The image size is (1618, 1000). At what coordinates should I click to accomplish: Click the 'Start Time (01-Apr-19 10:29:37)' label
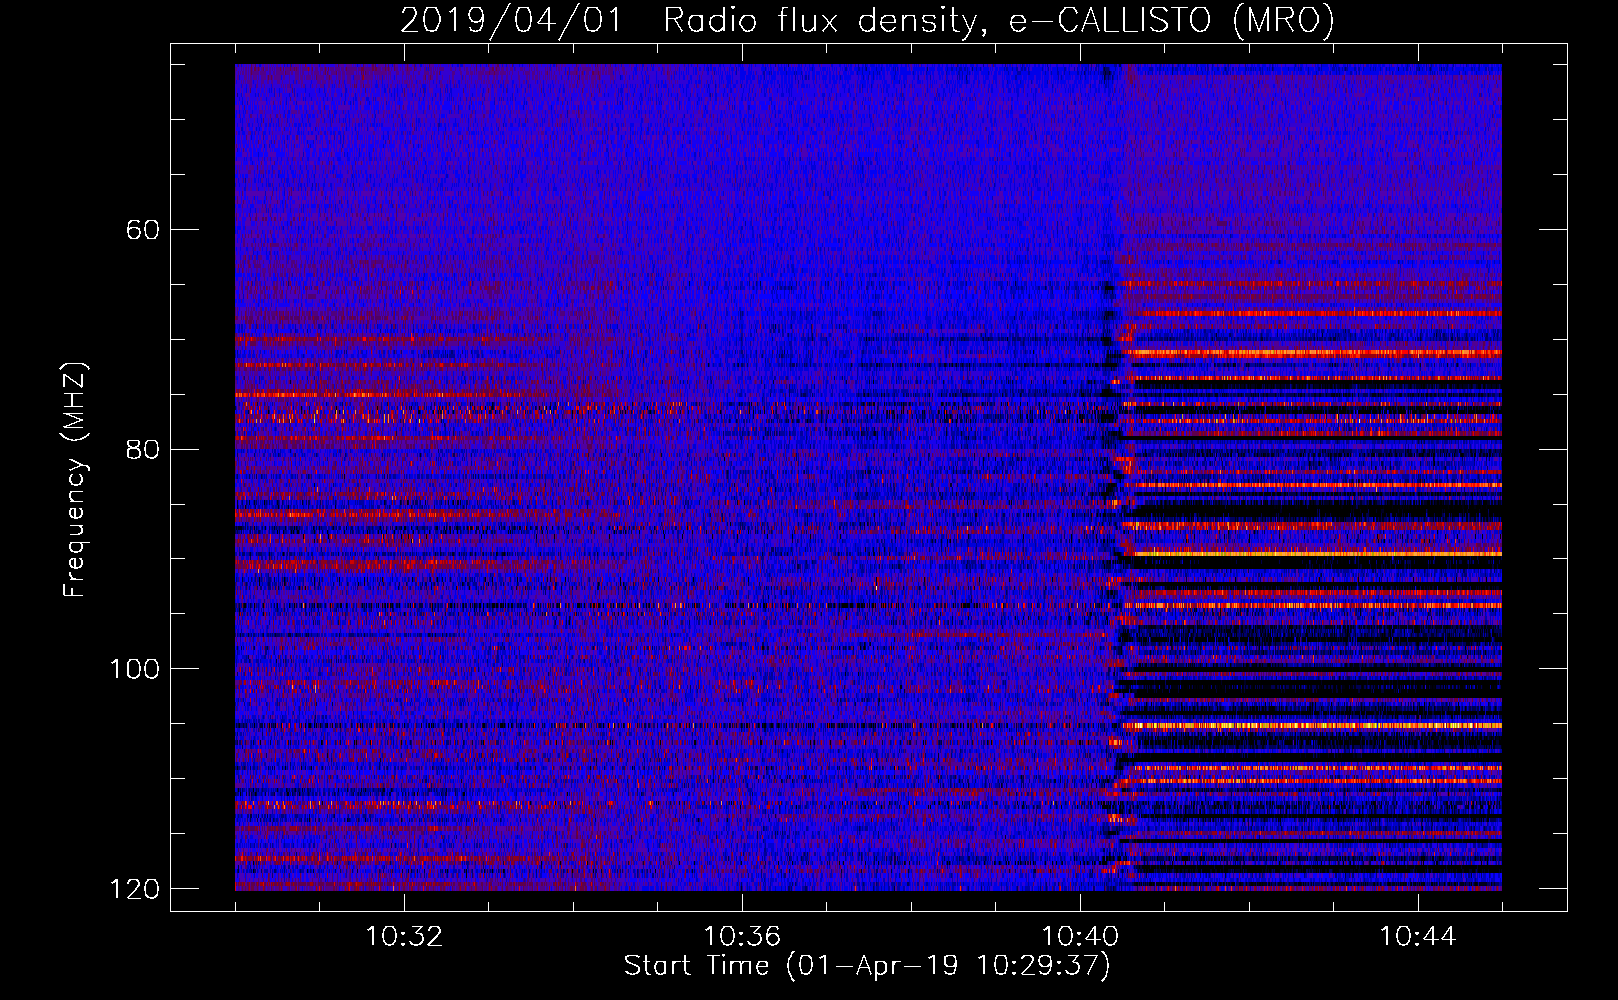click(867, 966)
